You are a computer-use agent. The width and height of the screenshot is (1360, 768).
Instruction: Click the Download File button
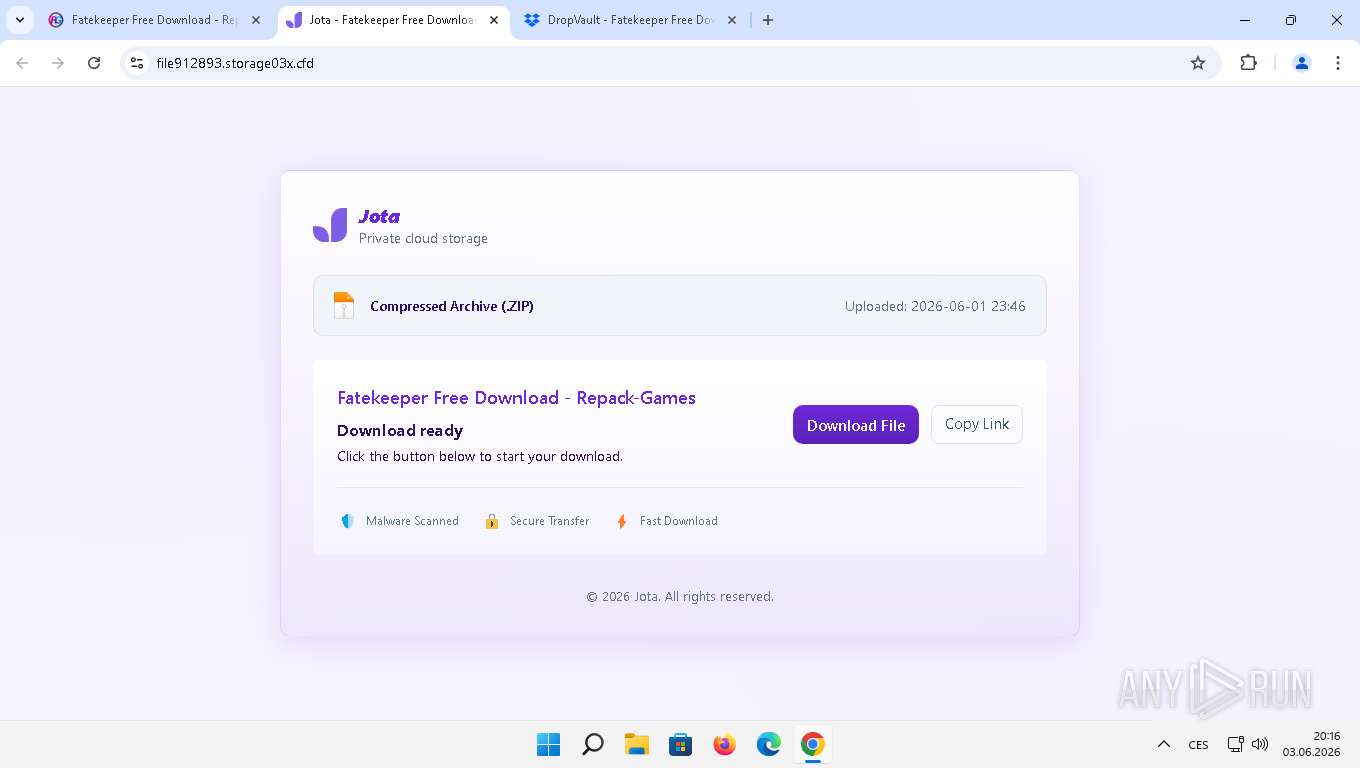coord(855,425)
